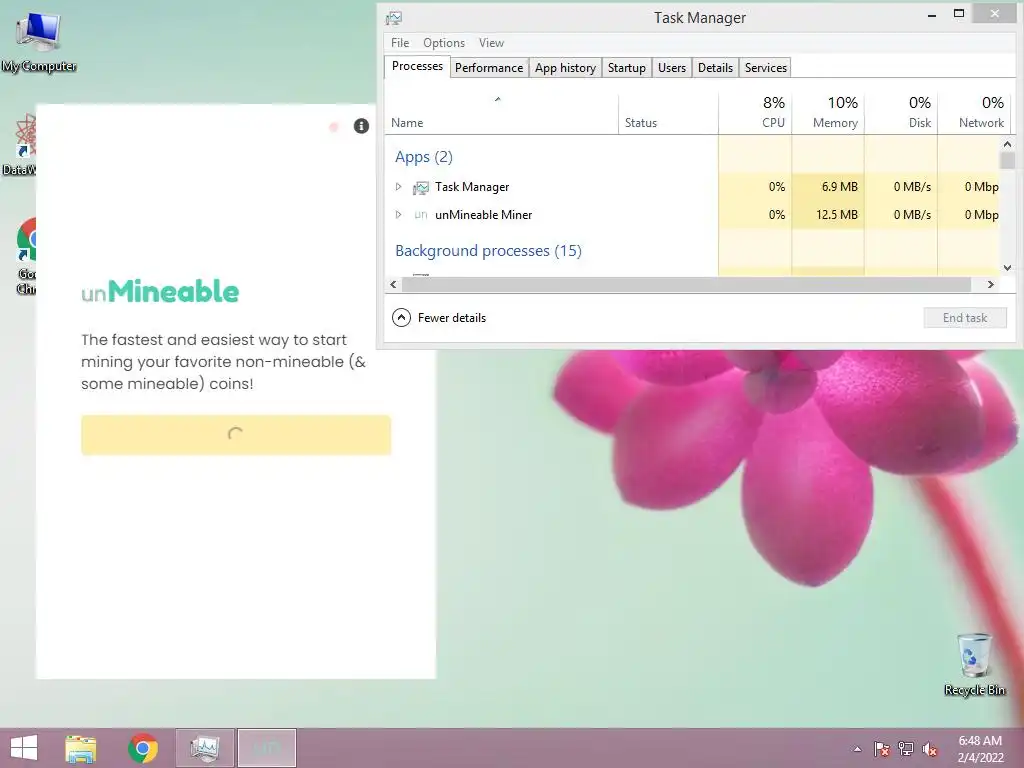This screenshot has width=1024, height=768.
Task: Select the Apps (2) group header
Action: tap(424, 157)
